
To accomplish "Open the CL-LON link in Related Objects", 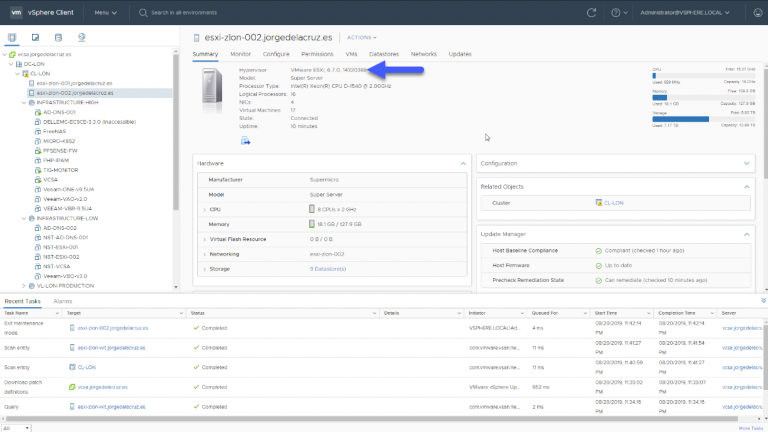I will coord(614,203).
